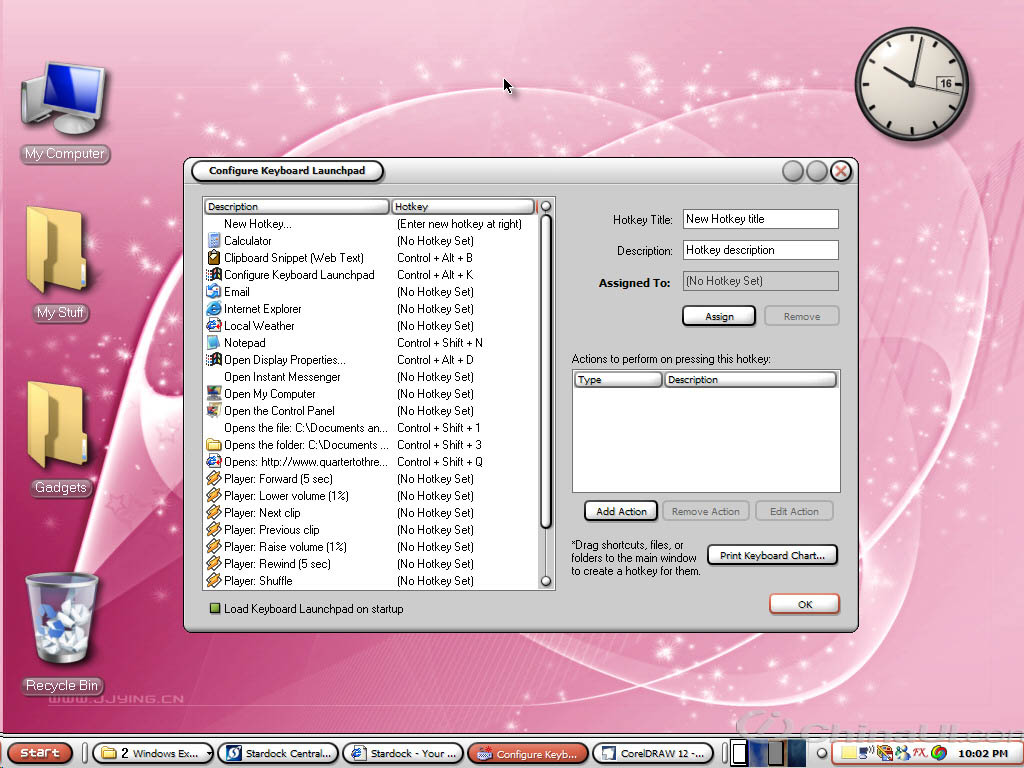Screen dimensions: 1024x768
Task: Click the hotkey list vertical scrollbar thumb
Action: pos(546,372)
